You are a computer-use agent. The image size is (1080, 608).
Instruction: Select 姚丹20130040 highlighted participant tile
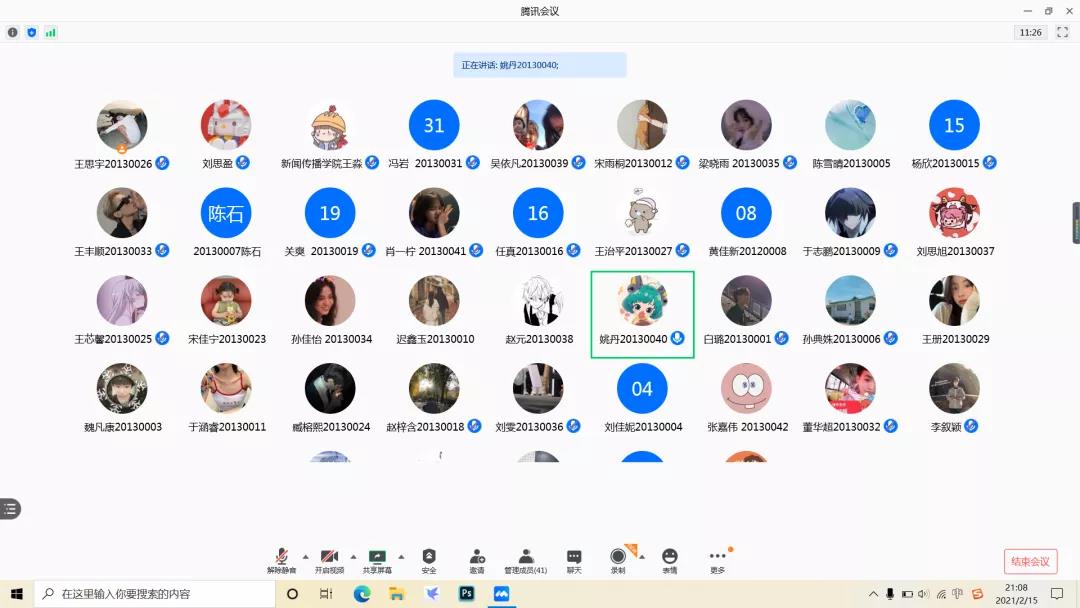[x=642, y=314]
